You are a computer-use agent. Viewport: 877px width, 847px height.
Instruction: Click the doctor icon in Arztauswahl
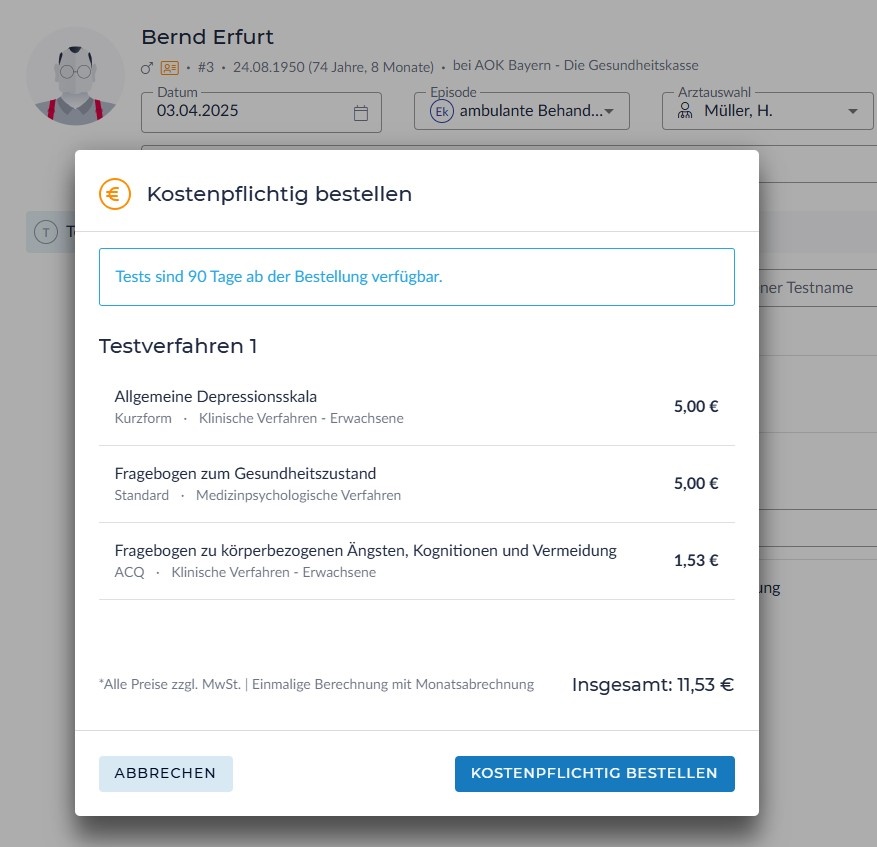click(x=685, y=111)
